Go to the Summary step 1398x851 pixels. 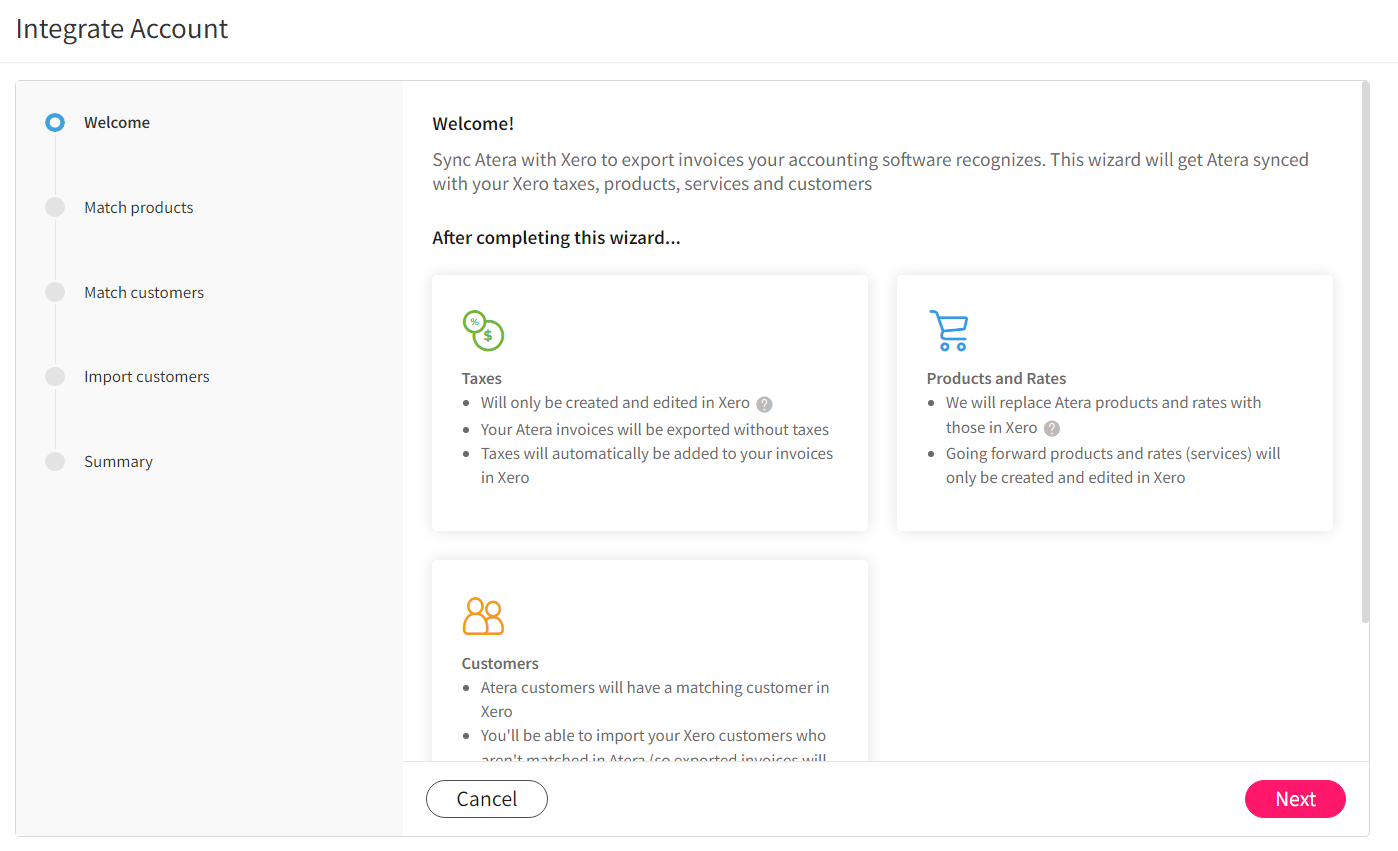[x=118, y=461]
